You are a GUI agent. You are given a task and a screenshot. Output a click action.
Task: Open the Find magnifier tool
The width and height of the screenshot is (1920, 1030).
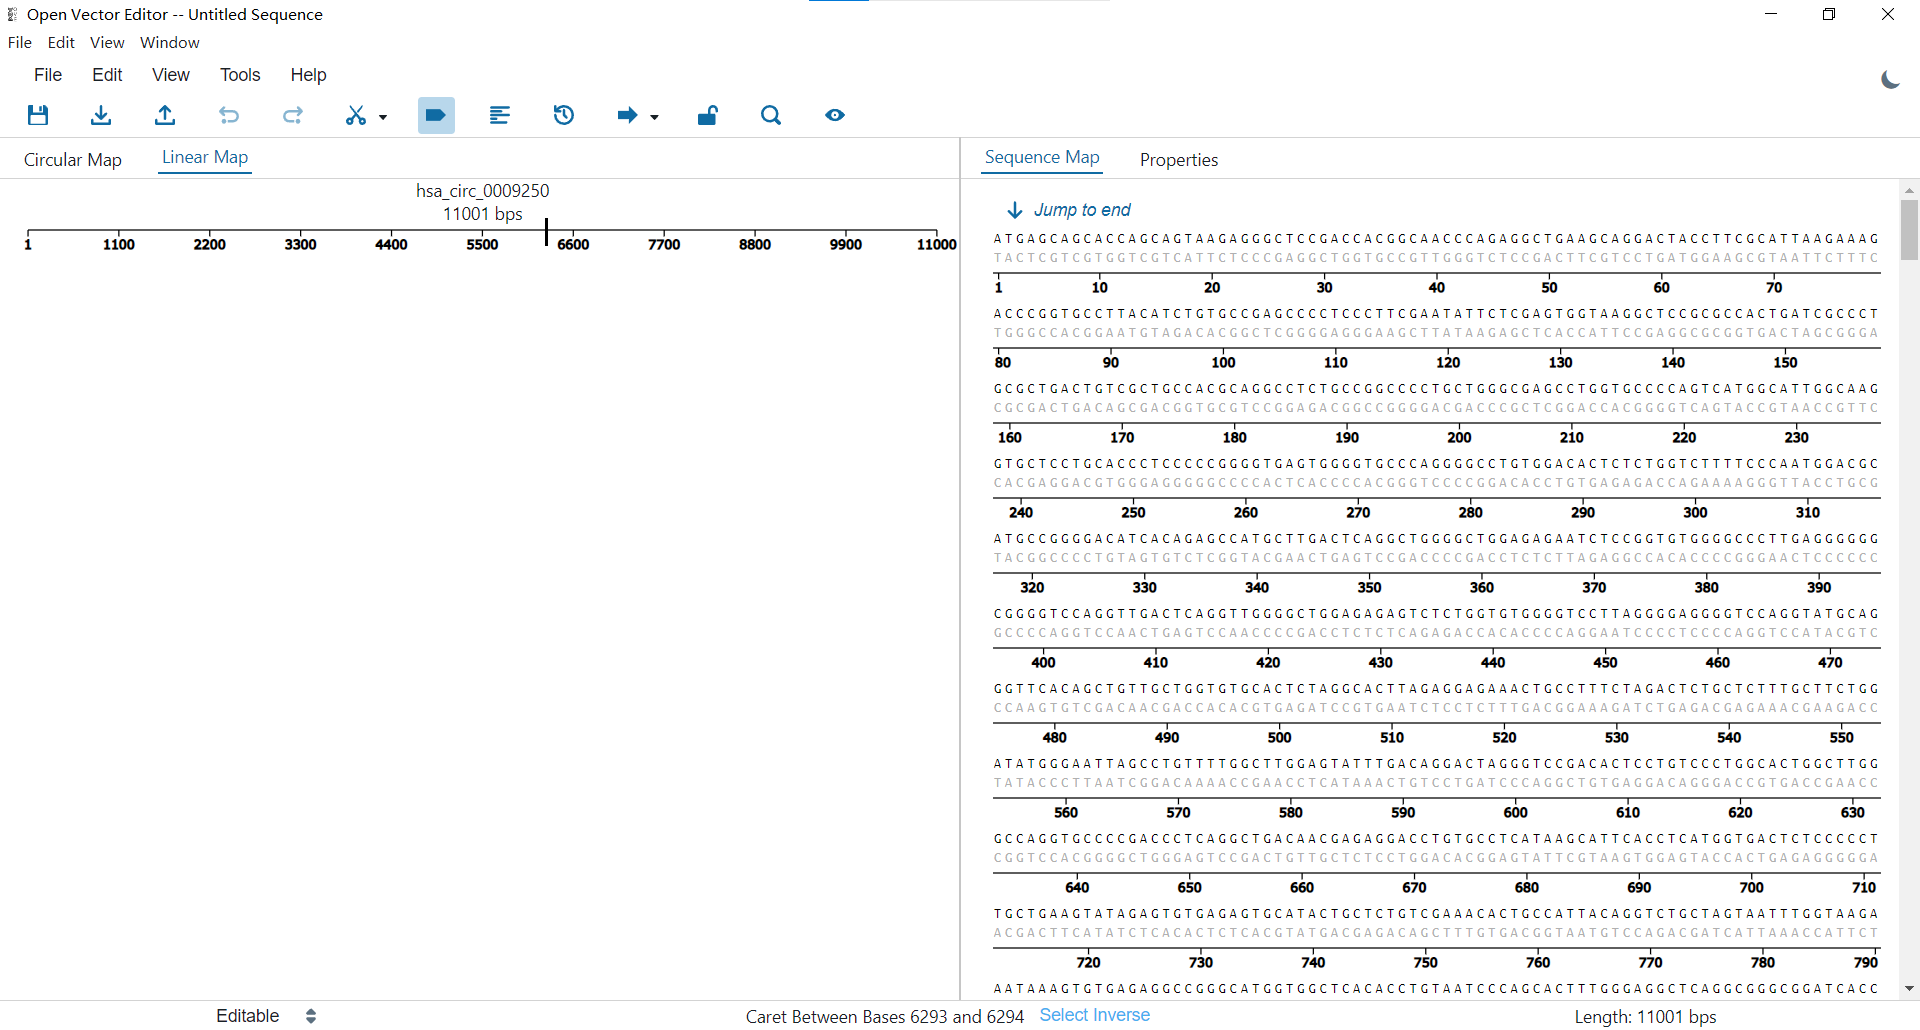(x=771, y=115)
